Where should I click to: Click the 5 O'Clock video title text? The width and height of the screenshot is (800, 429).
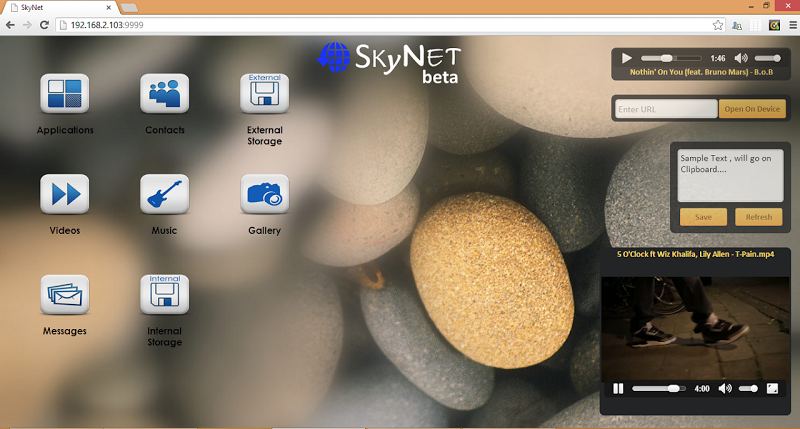[x=695, y=254]
